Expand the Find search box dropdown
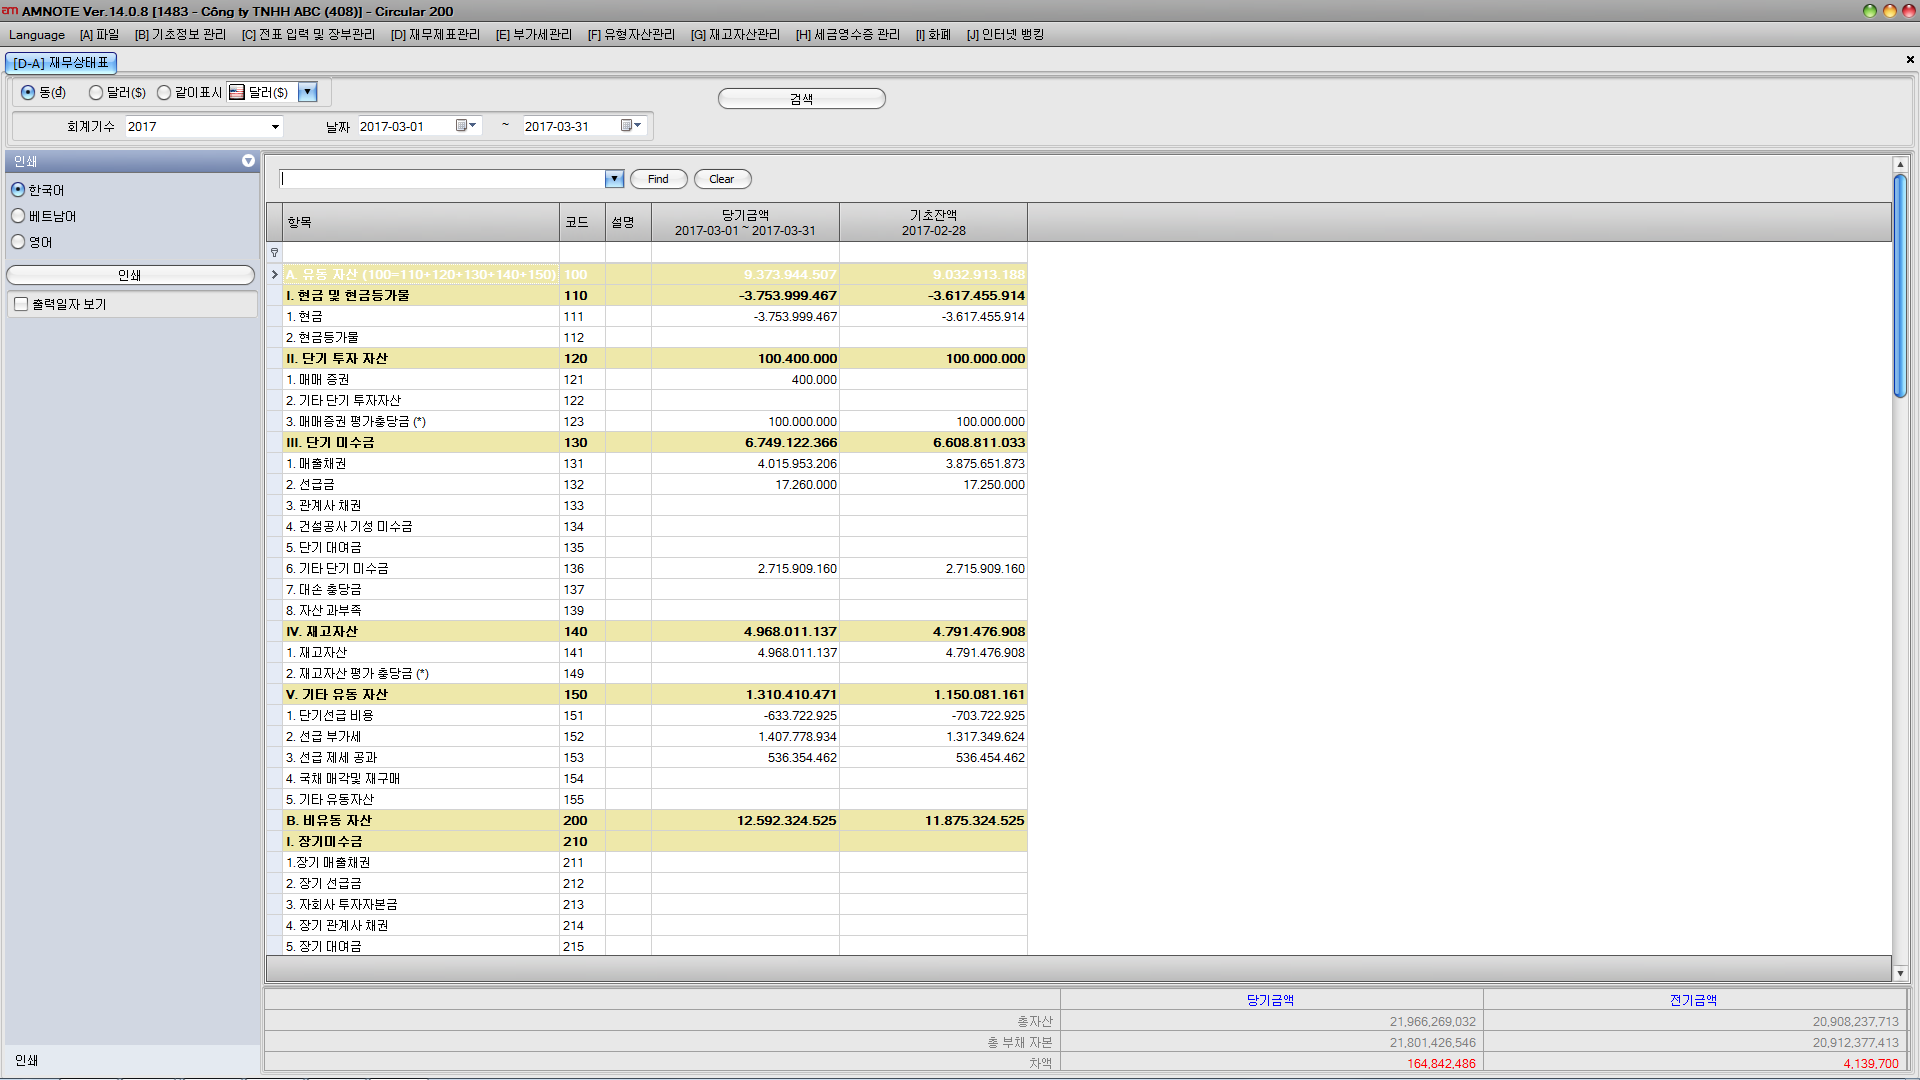The image size is (1920, 1080). 614,179
